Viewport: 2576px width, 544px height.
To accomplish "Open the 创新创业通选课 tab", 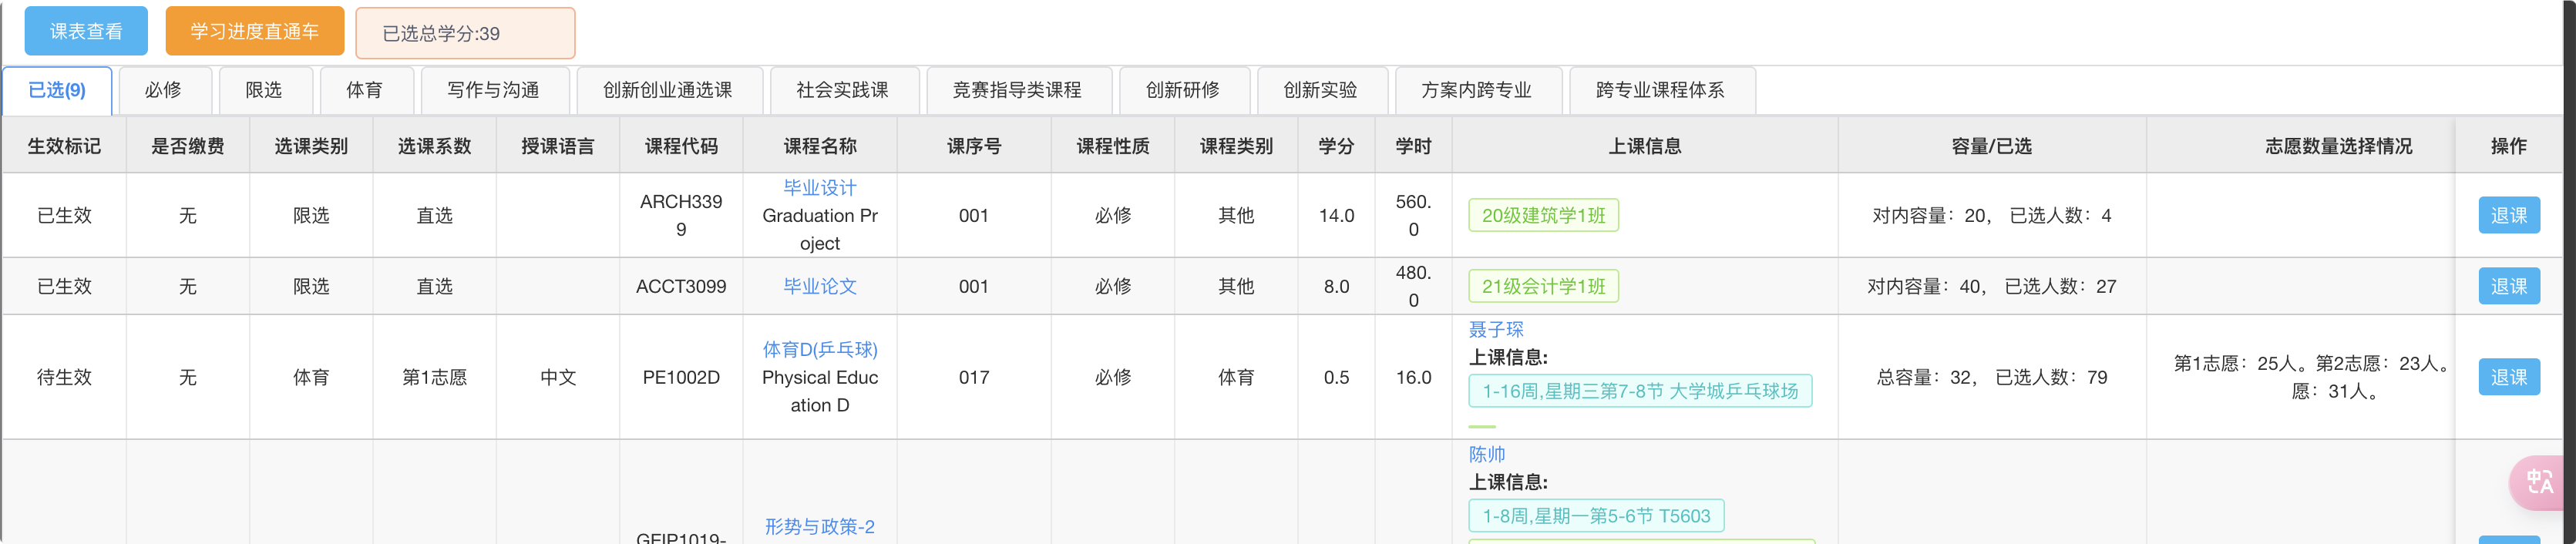I will click(667, 91).
